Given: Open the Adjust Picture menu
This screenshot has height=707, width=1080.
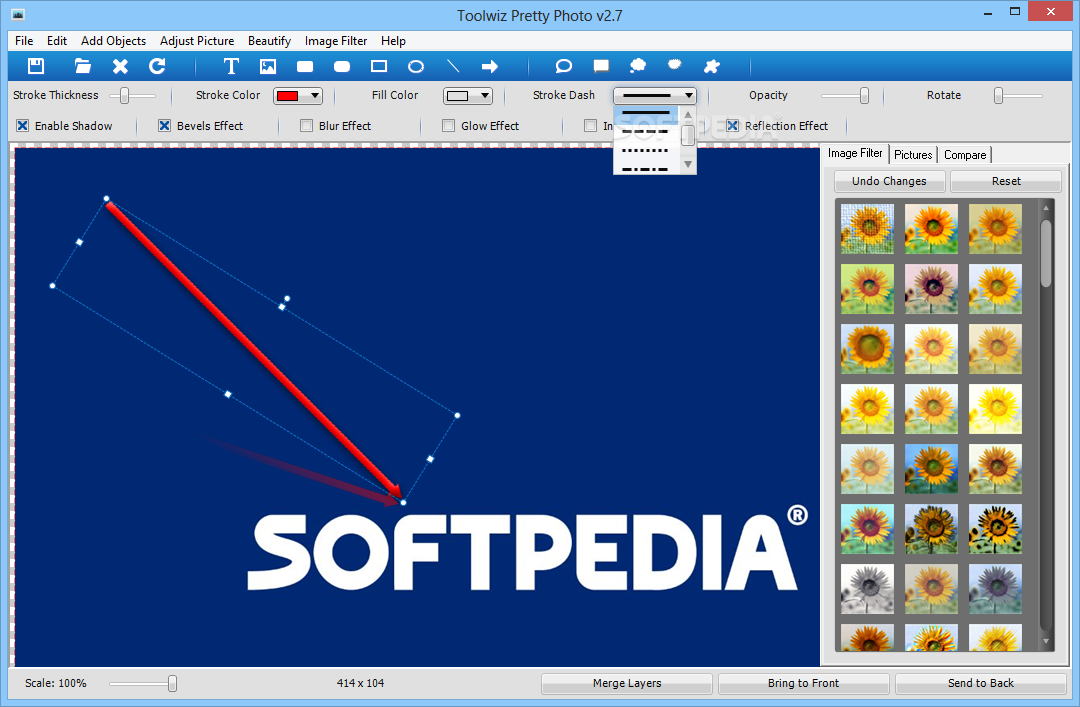Looking at the screenshot, I should (x=197, y=41).
